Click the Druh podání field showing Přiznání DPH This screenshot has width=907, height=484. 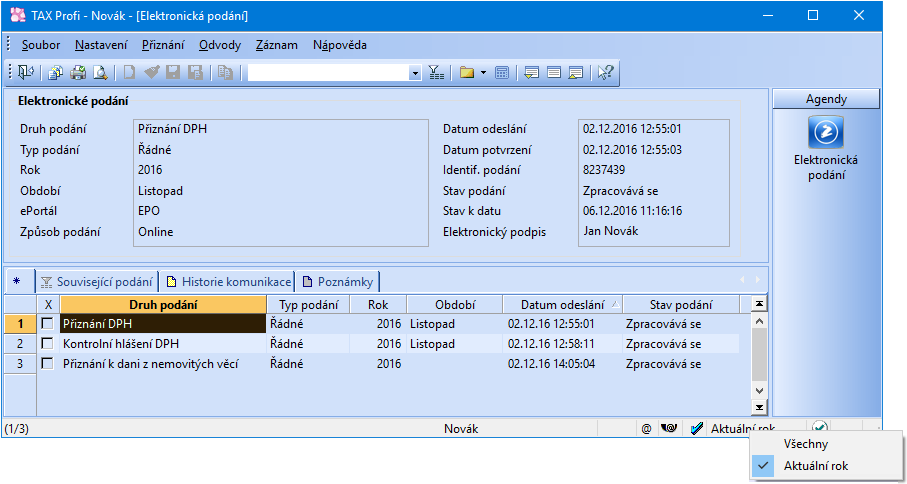pos(172,129)
